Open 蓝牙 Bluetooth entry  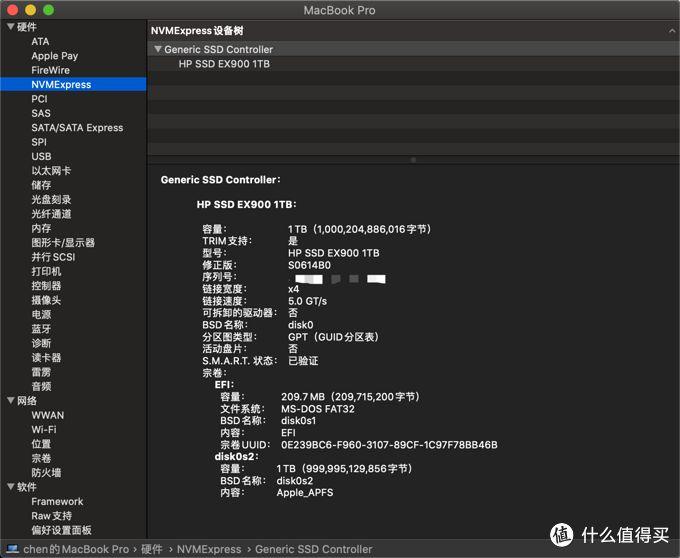[41, 329]
